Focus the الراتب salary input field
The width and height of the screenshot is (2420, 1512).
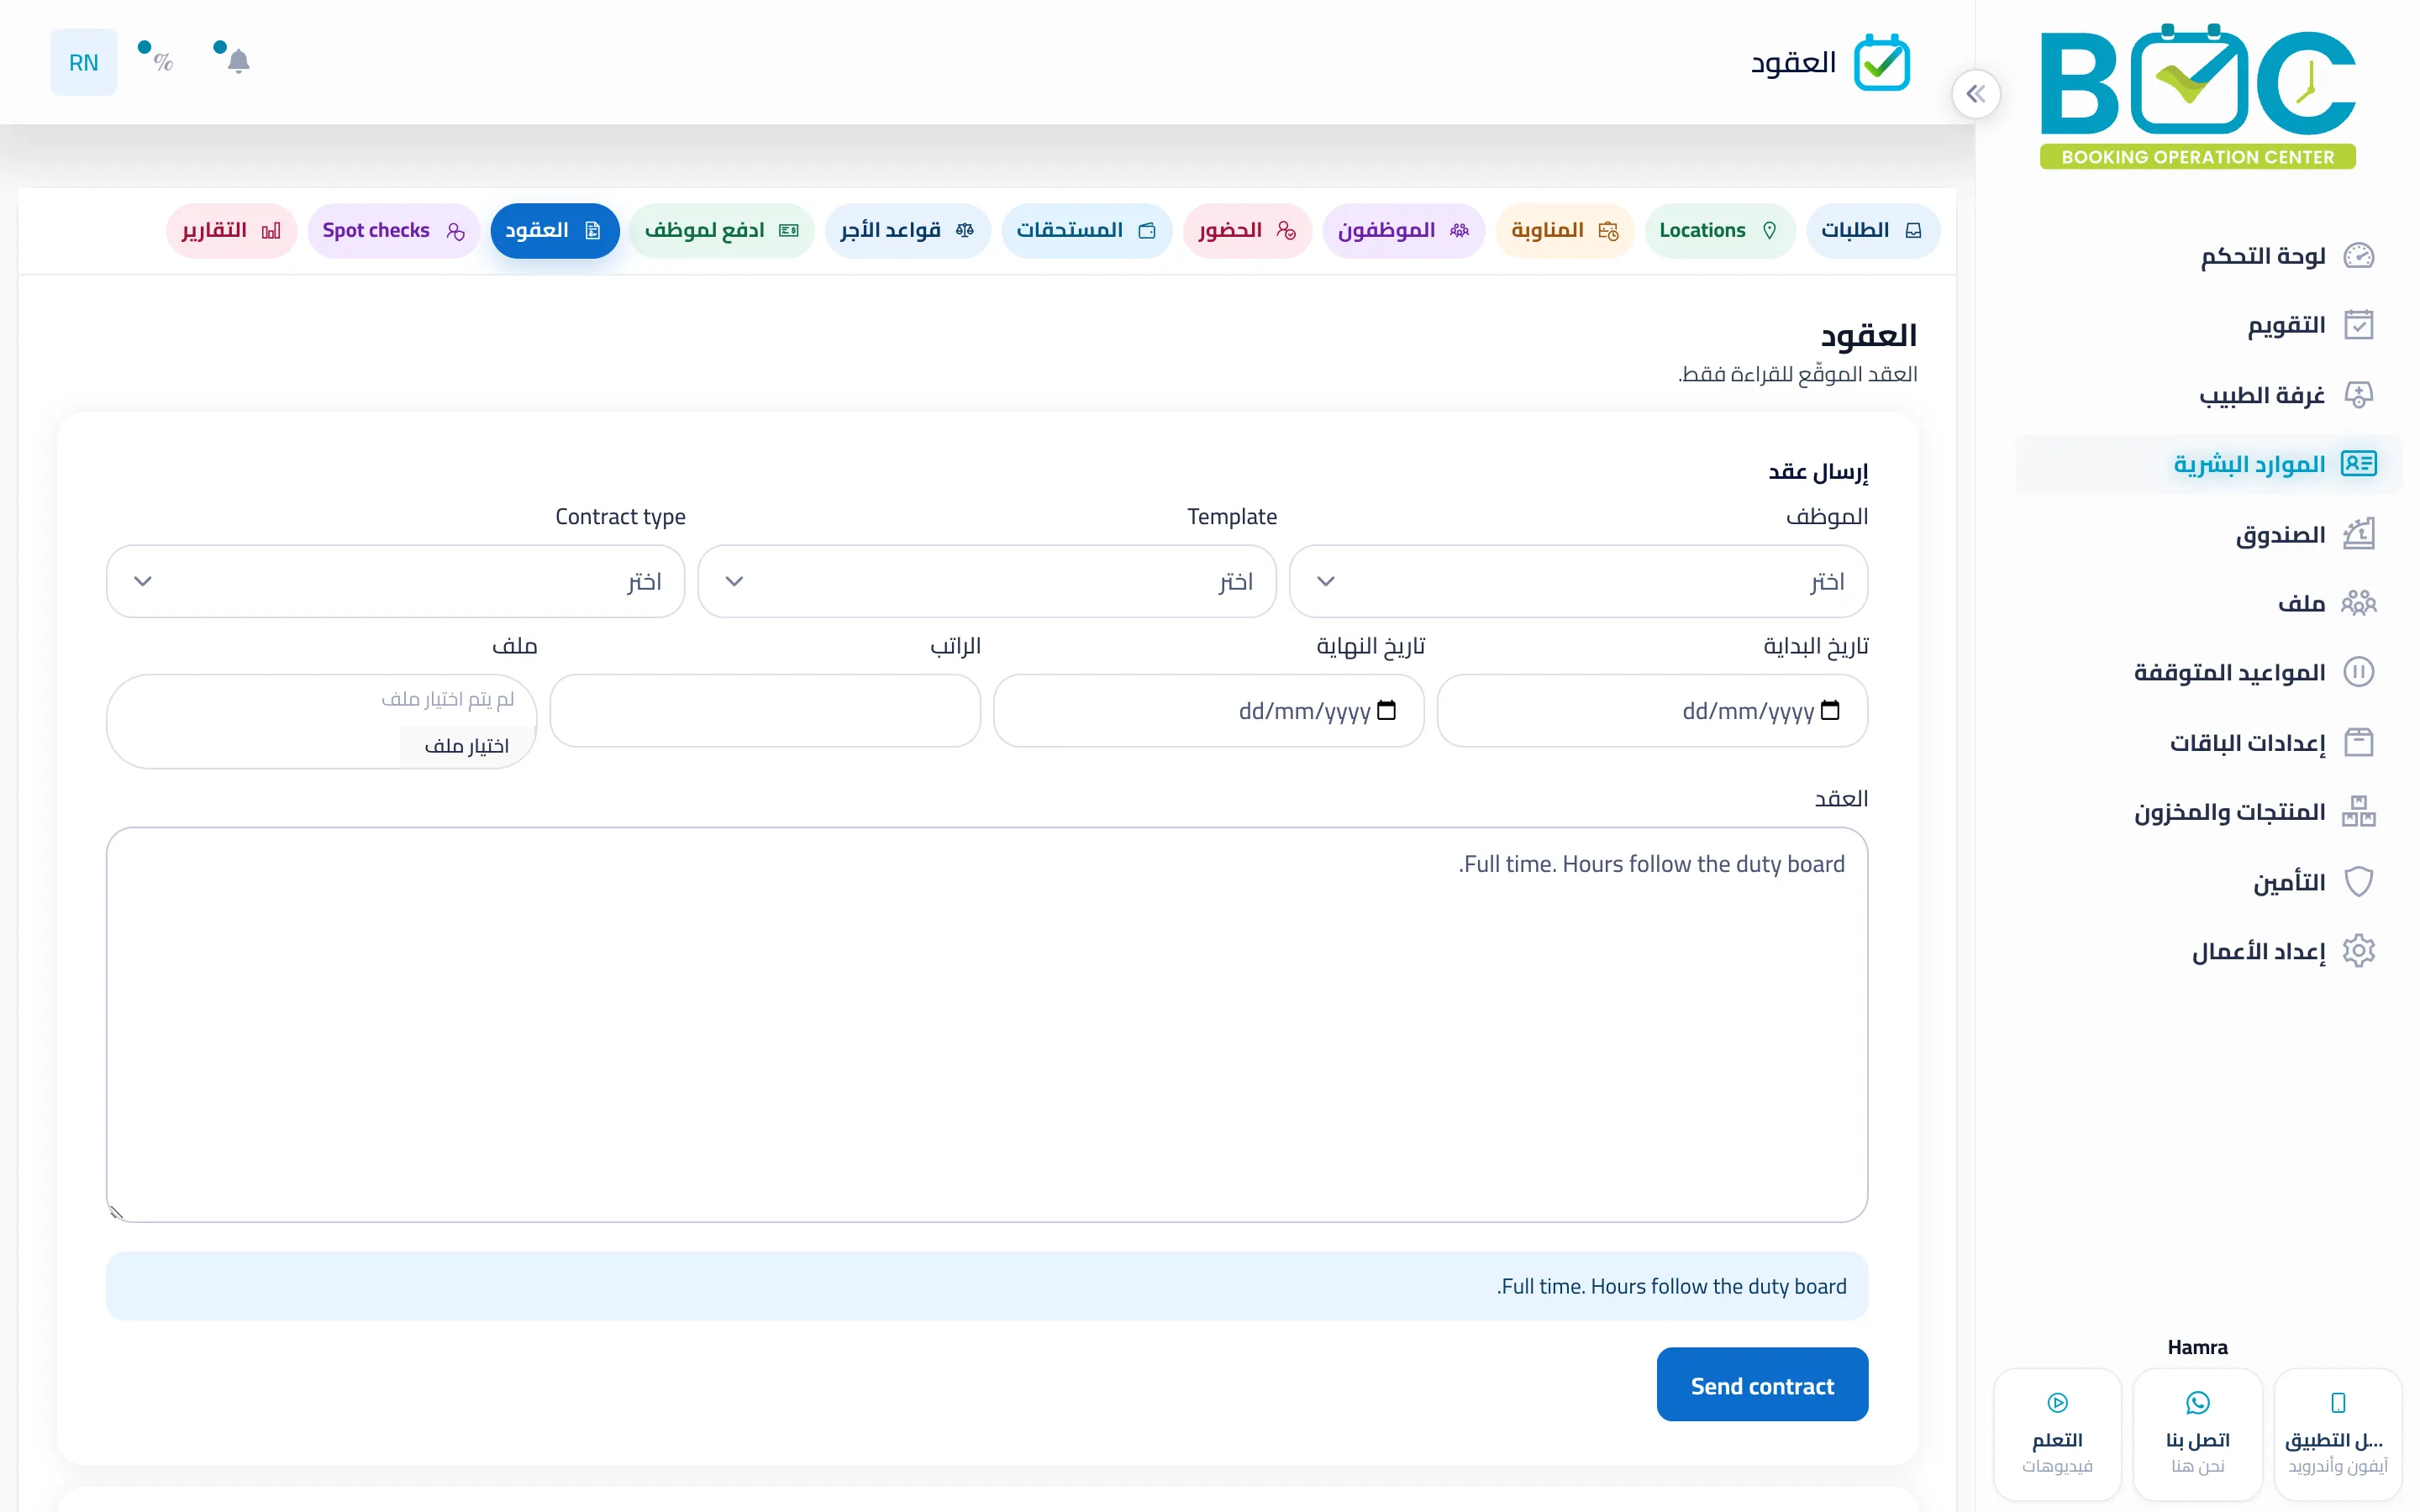click(765, 710)
